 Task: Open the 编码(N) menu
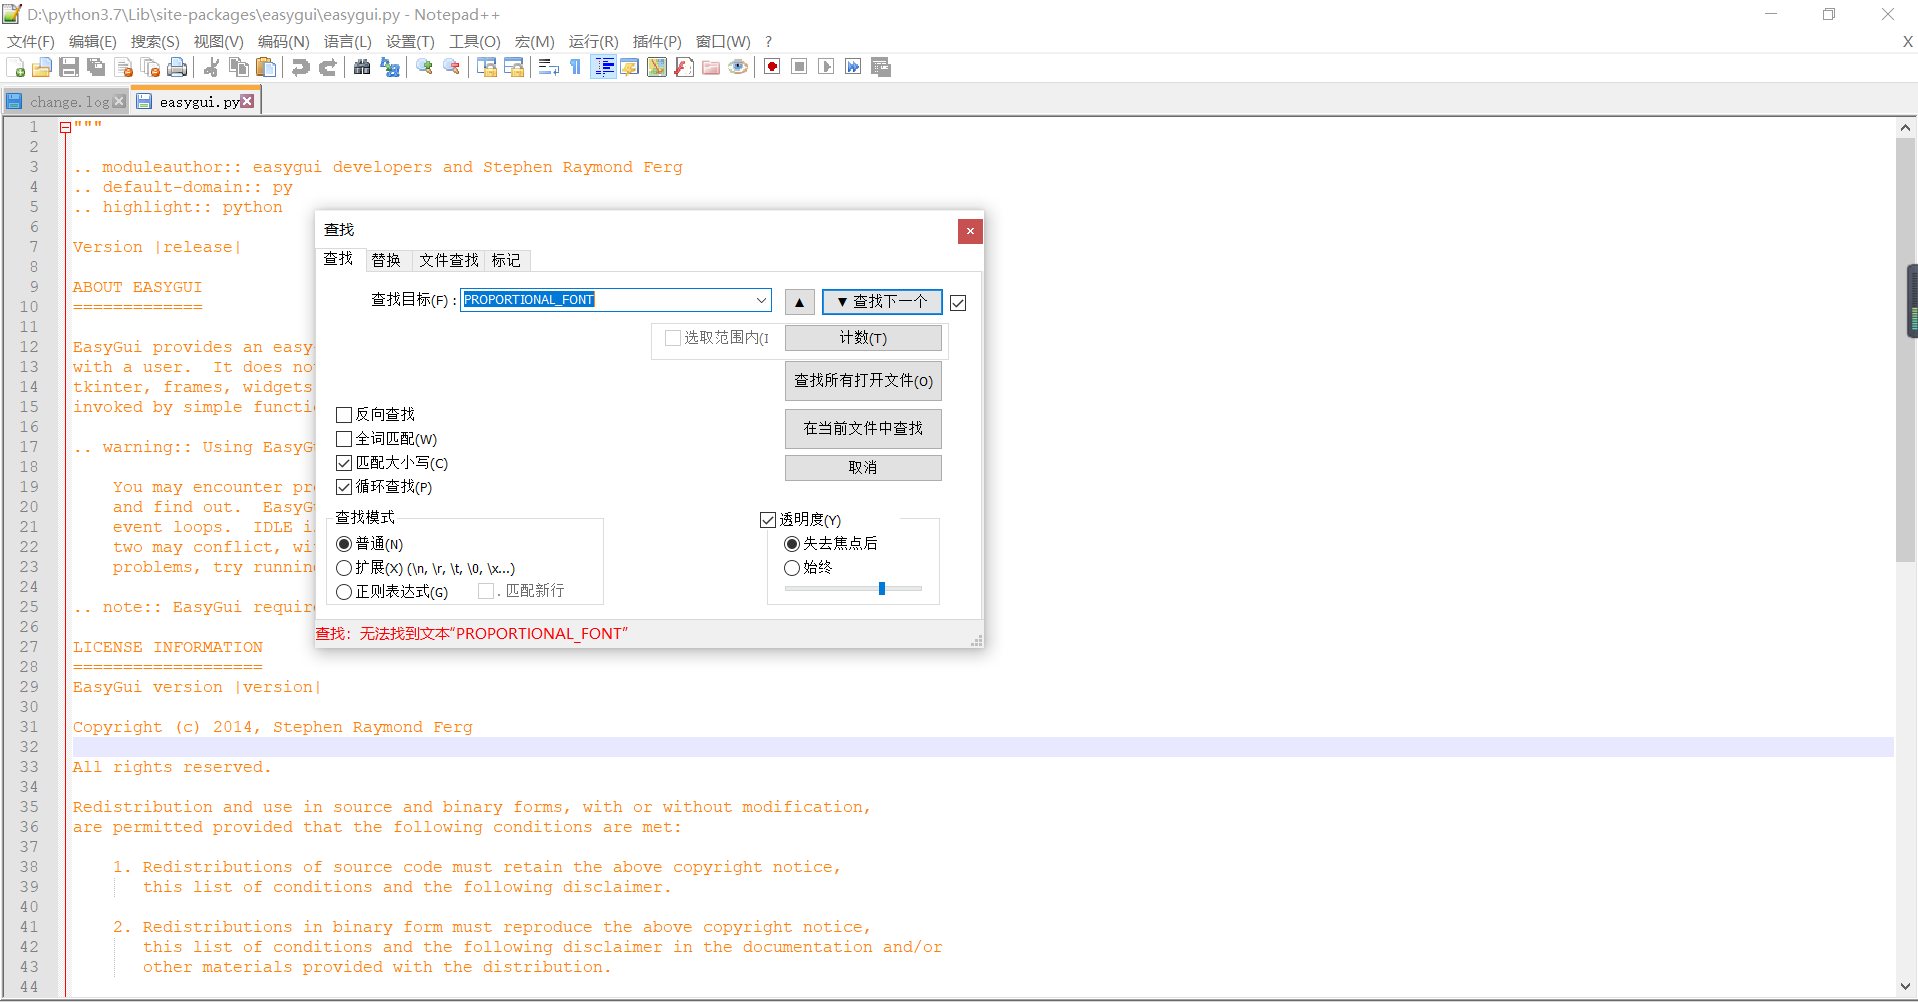(283, 41)
